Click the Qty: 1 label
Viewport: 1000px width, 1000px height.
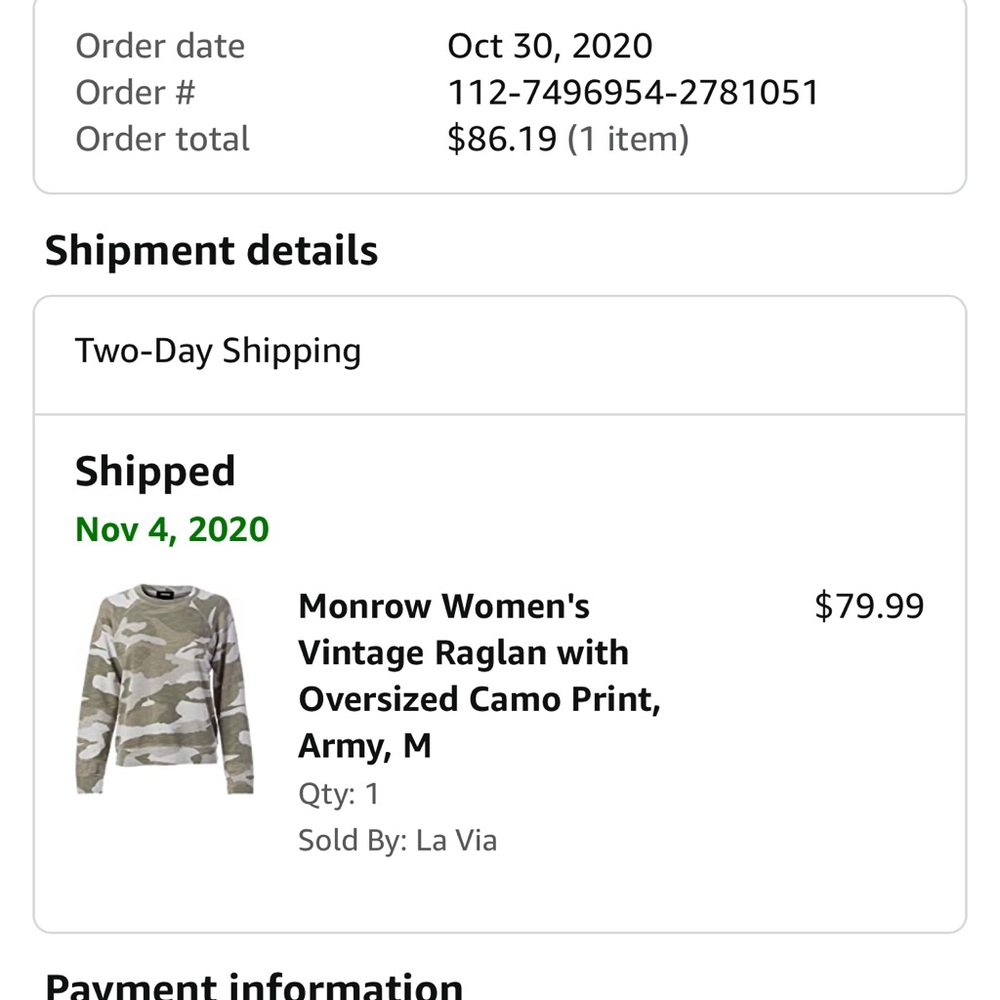338,793
